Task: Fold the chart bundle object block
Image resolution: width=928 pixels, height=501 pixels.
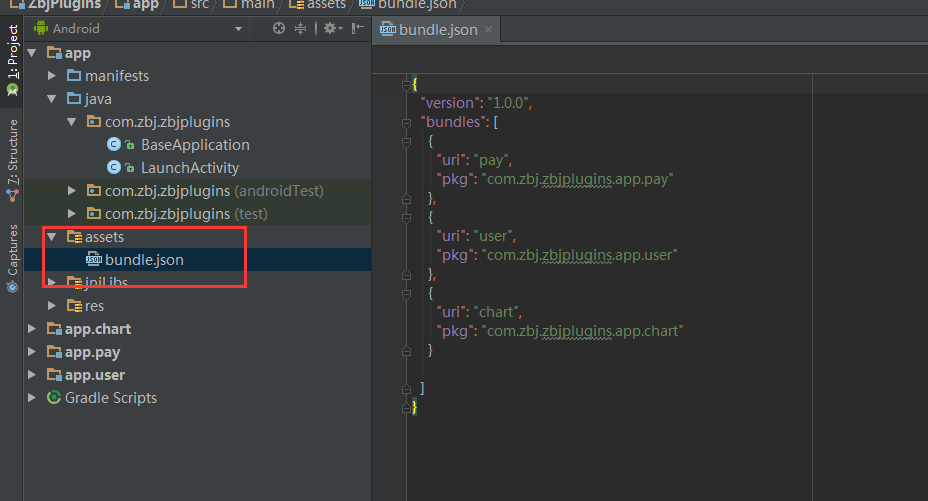Action: pos(406,294)
